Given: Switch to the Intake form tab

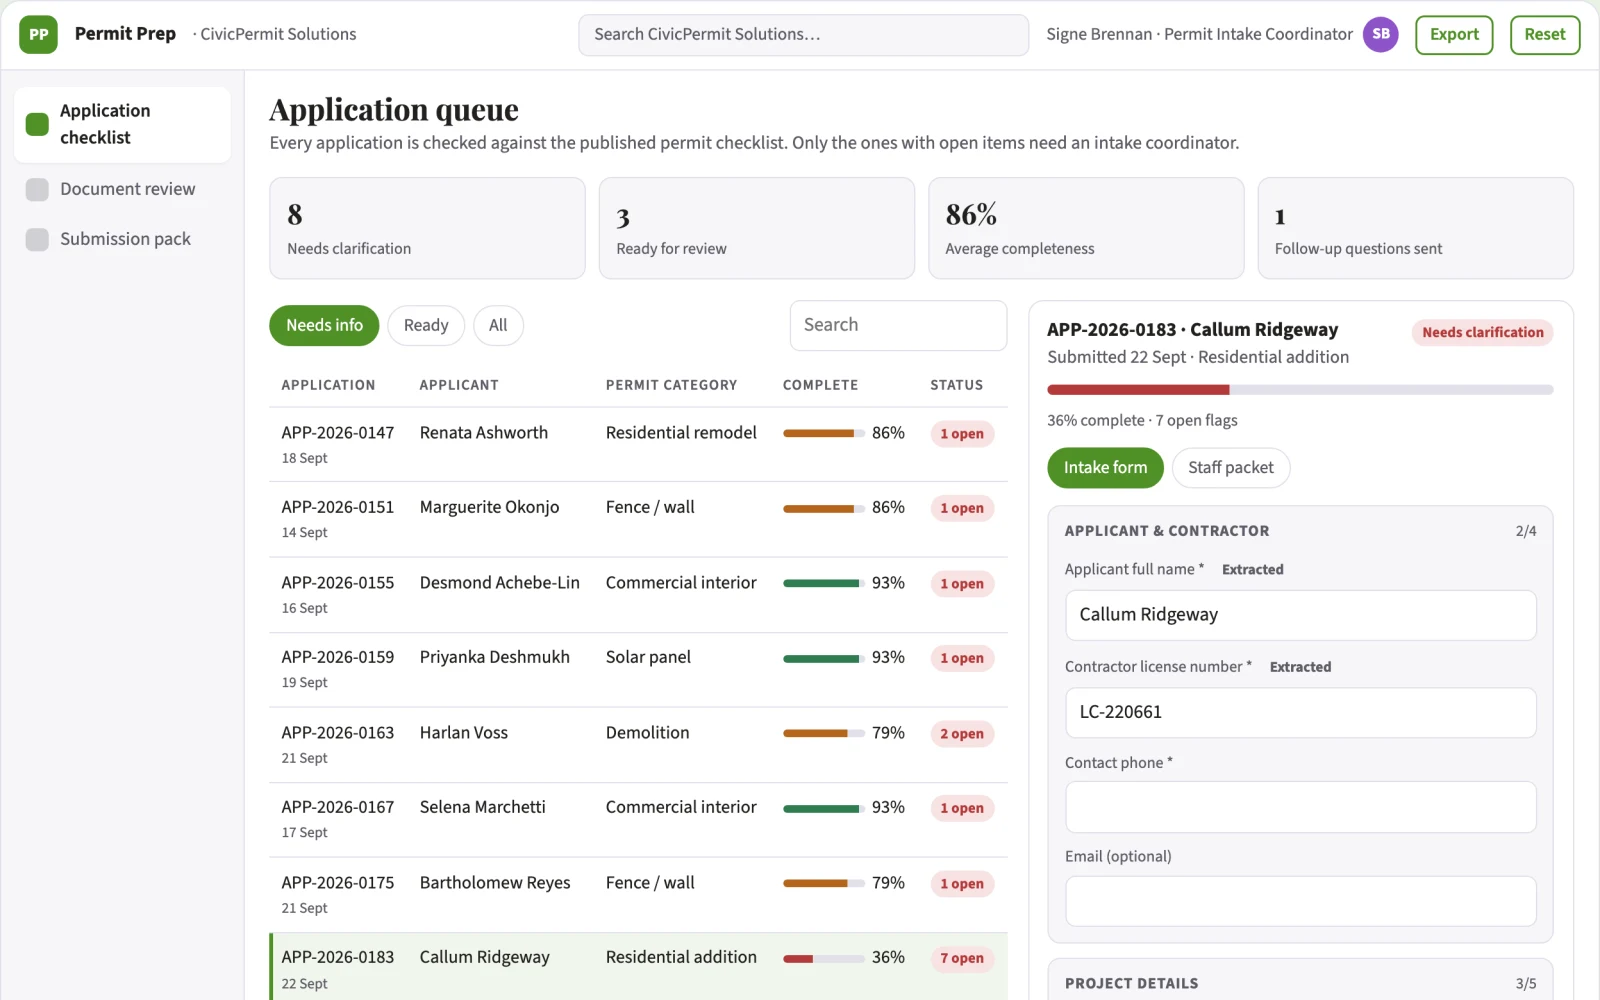Looking at the screenshot, I should tap(1105, 468).
